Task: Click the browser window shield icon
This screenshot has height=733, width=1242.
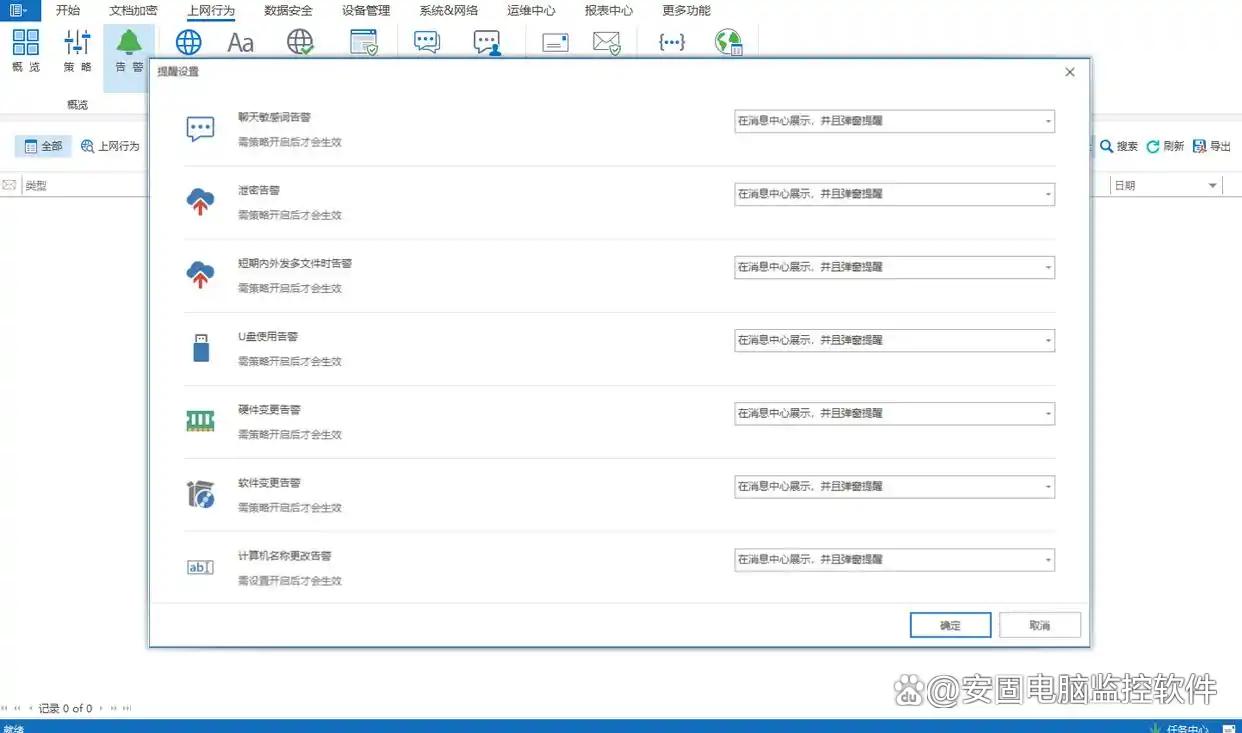Action: (364, 42)
